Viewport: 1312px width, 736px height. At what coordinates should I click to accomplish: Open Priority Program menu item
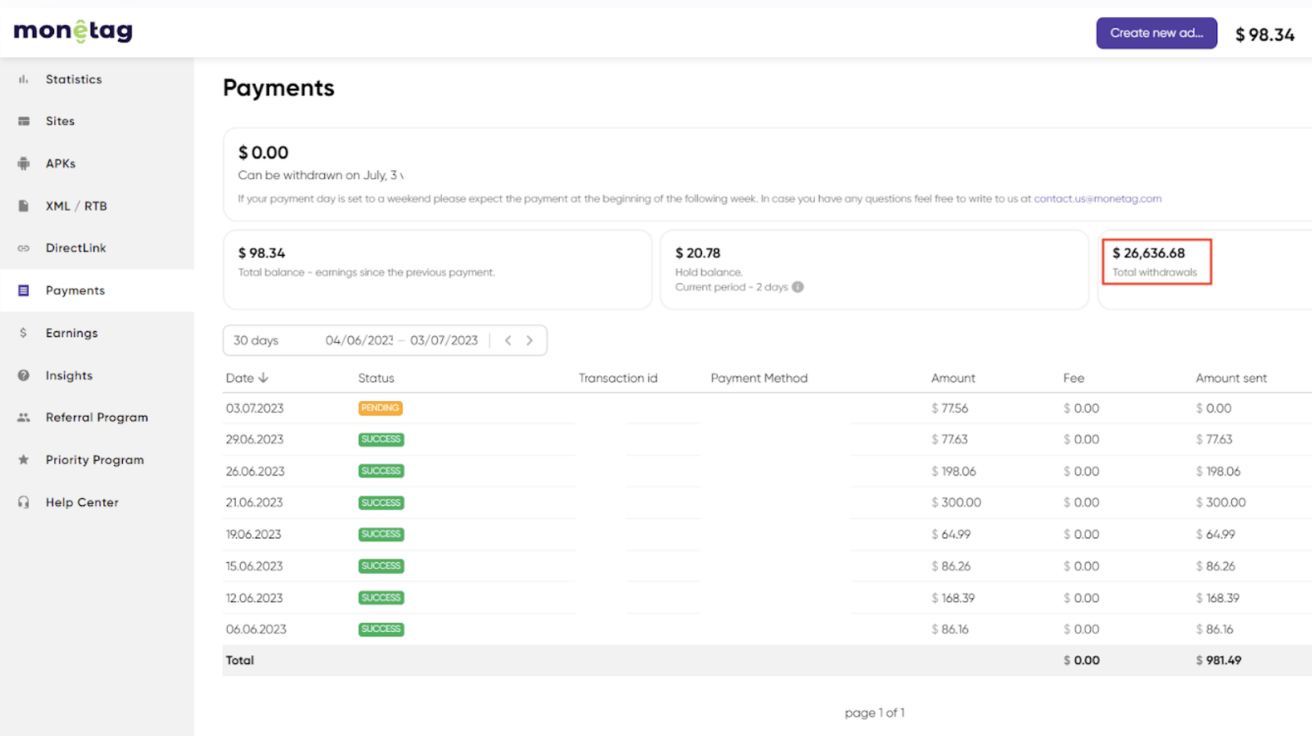click(x=94, y=460)
